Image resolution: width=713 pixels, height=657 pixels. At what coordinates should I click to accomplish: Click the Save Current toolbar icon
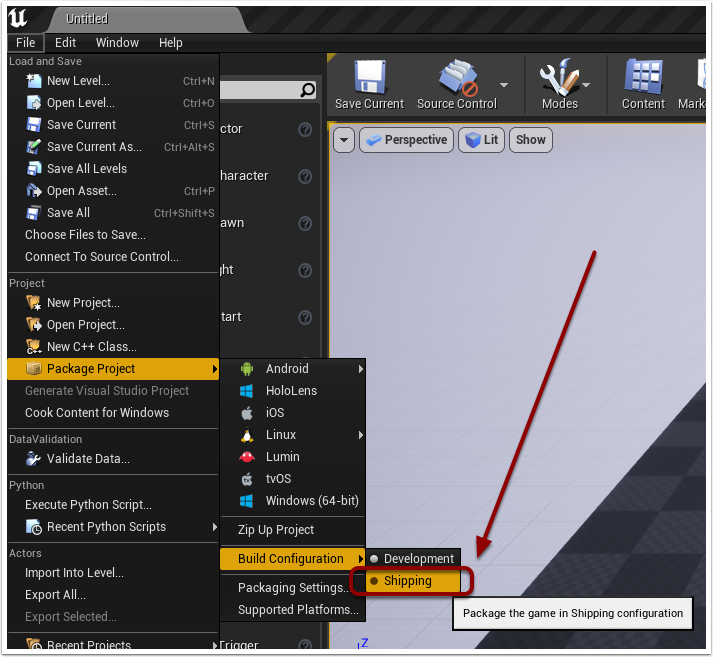tap(370, 77)
